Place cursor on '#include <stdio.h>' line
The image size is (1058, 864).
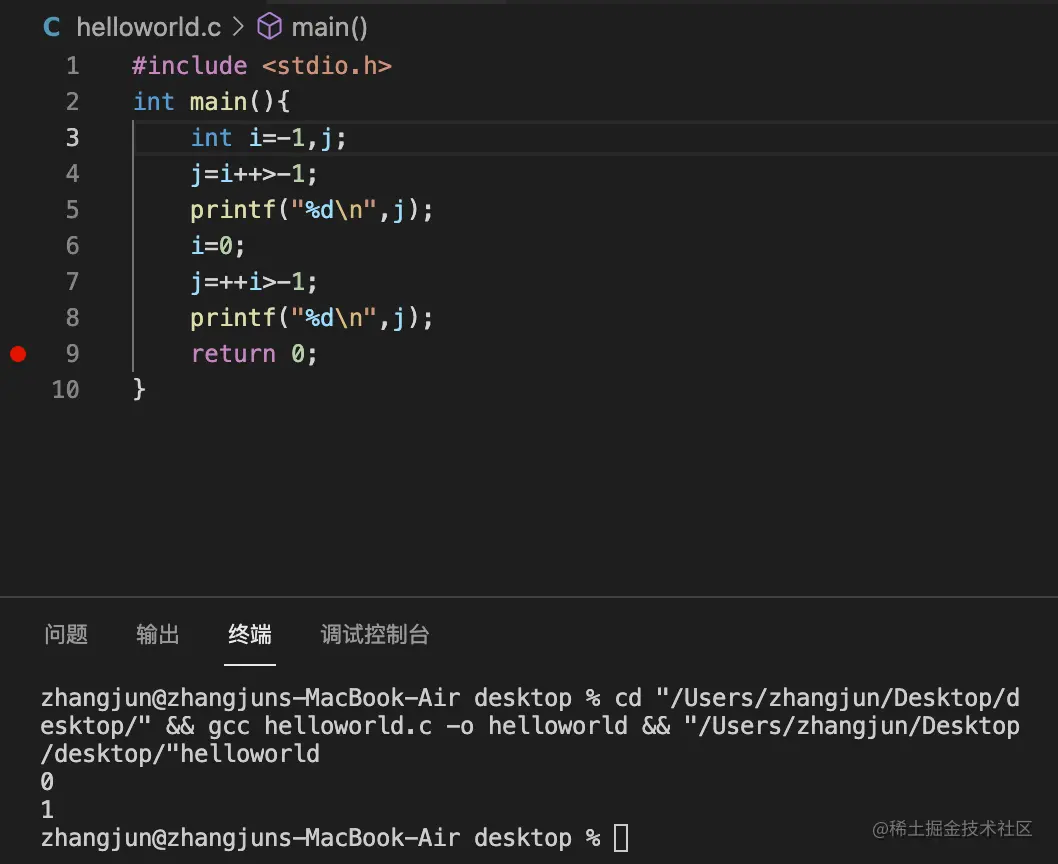click(262, 66)
